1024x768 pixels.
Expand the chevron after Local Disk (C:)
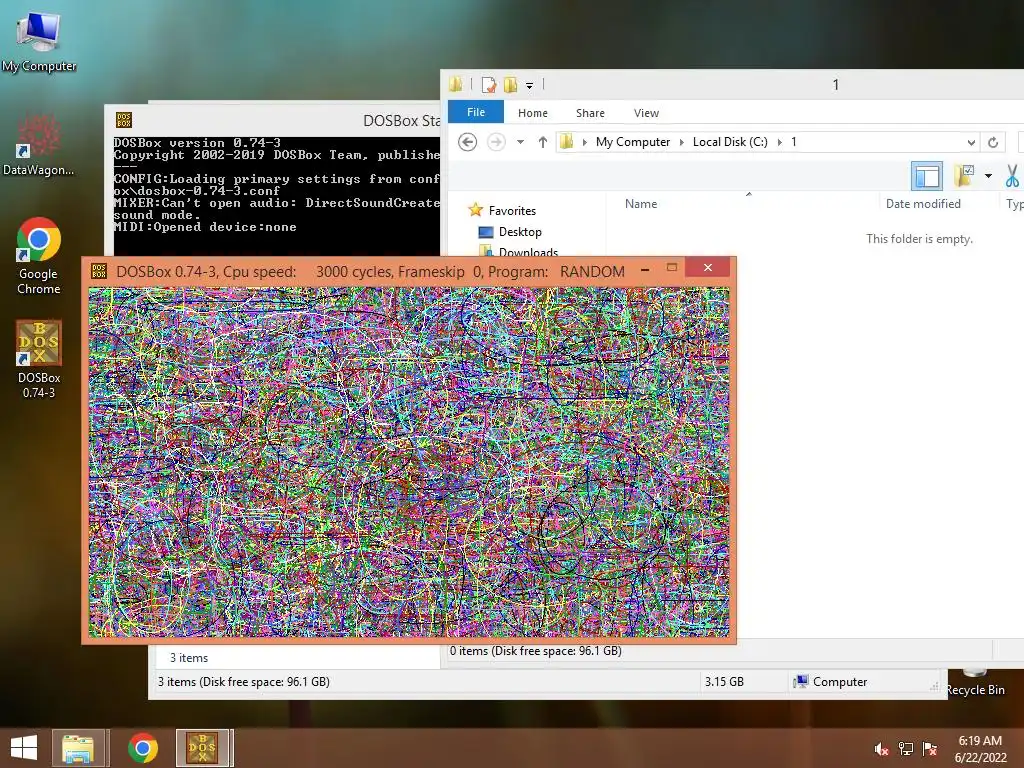point(780,142)
